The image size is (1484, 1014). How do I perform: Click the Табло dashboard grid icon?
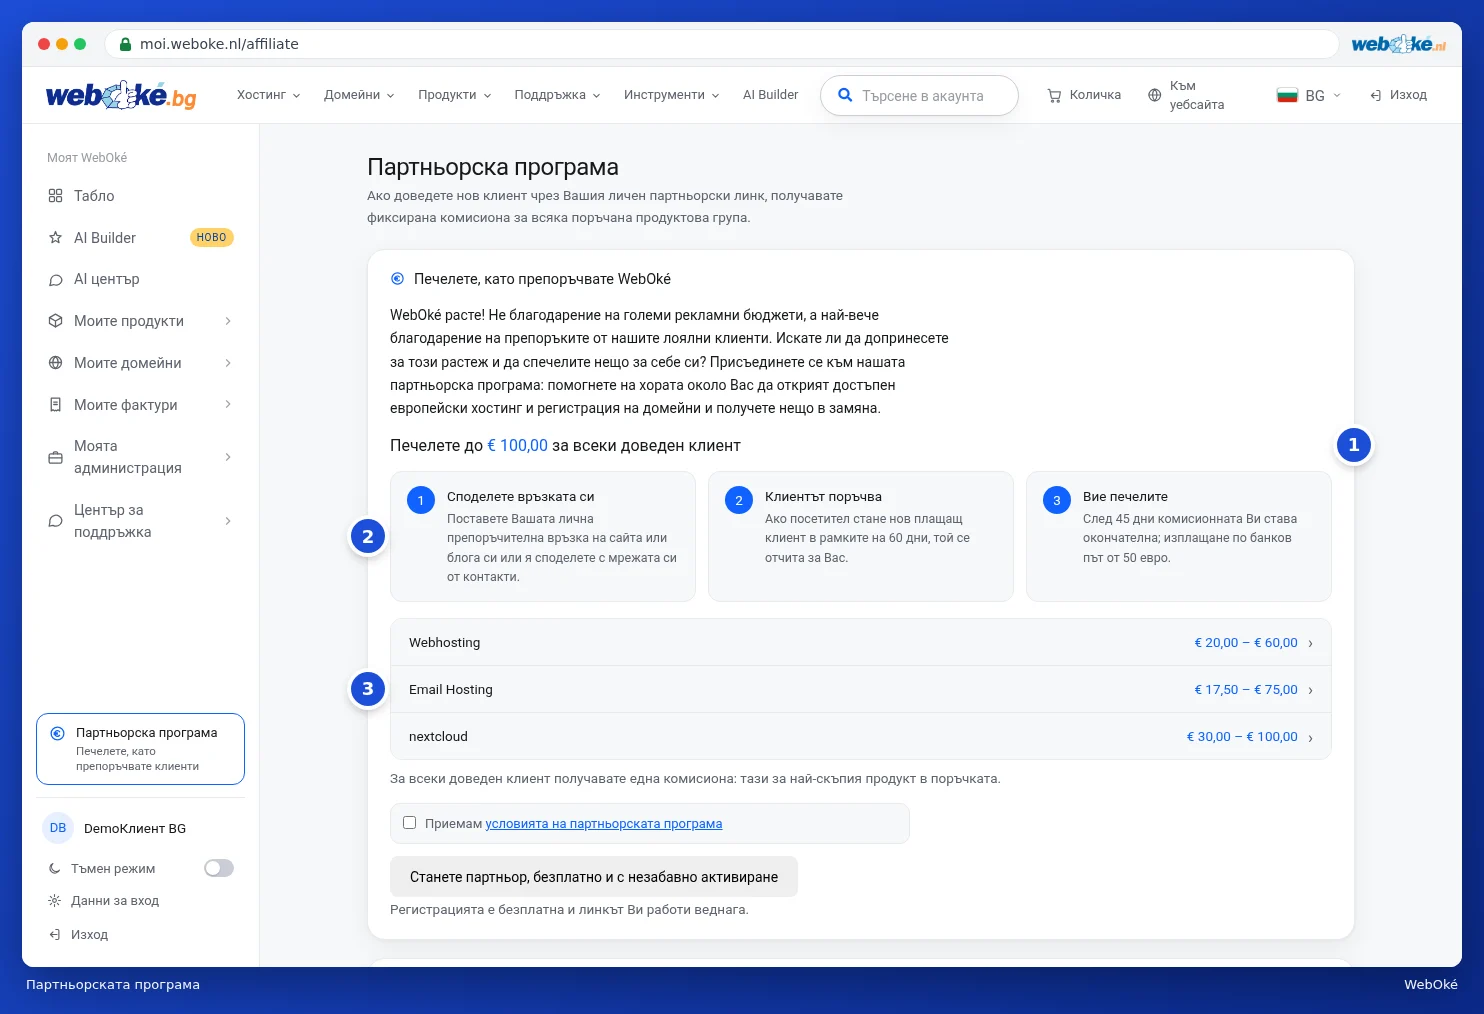click(55, 196)
